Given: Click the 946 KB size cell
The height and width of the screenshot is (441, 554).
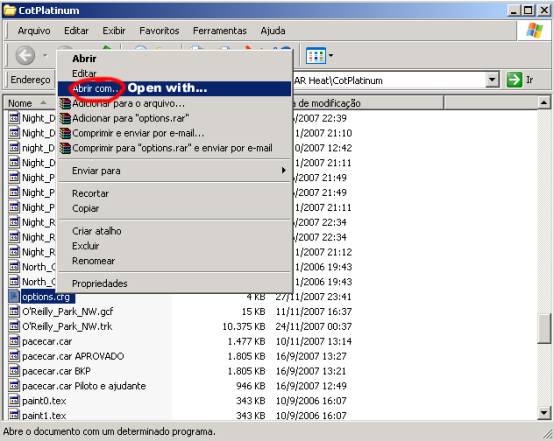Looking at the screenshot, I should pos(251,386).
